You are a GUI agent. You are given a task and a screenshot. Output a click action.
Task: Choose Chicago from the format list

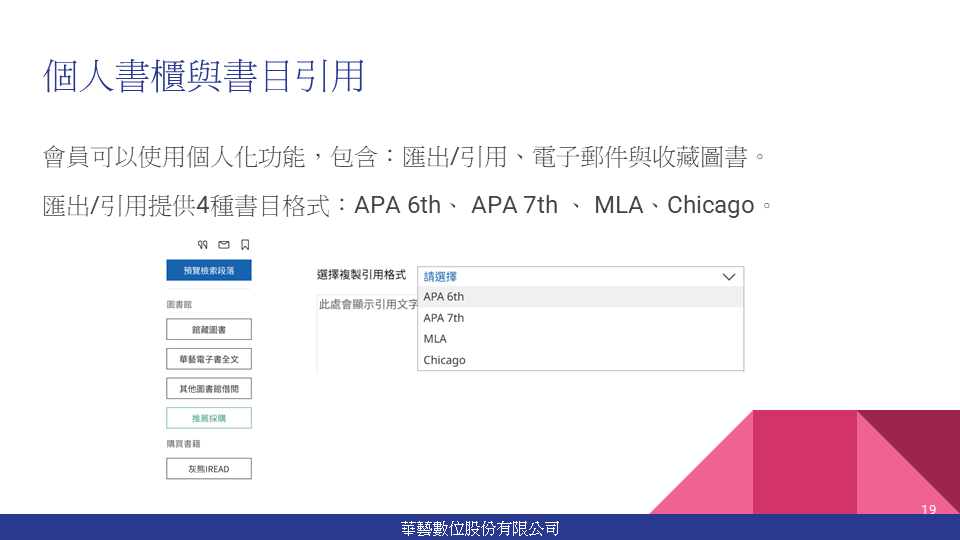click(x=580, y=360)
